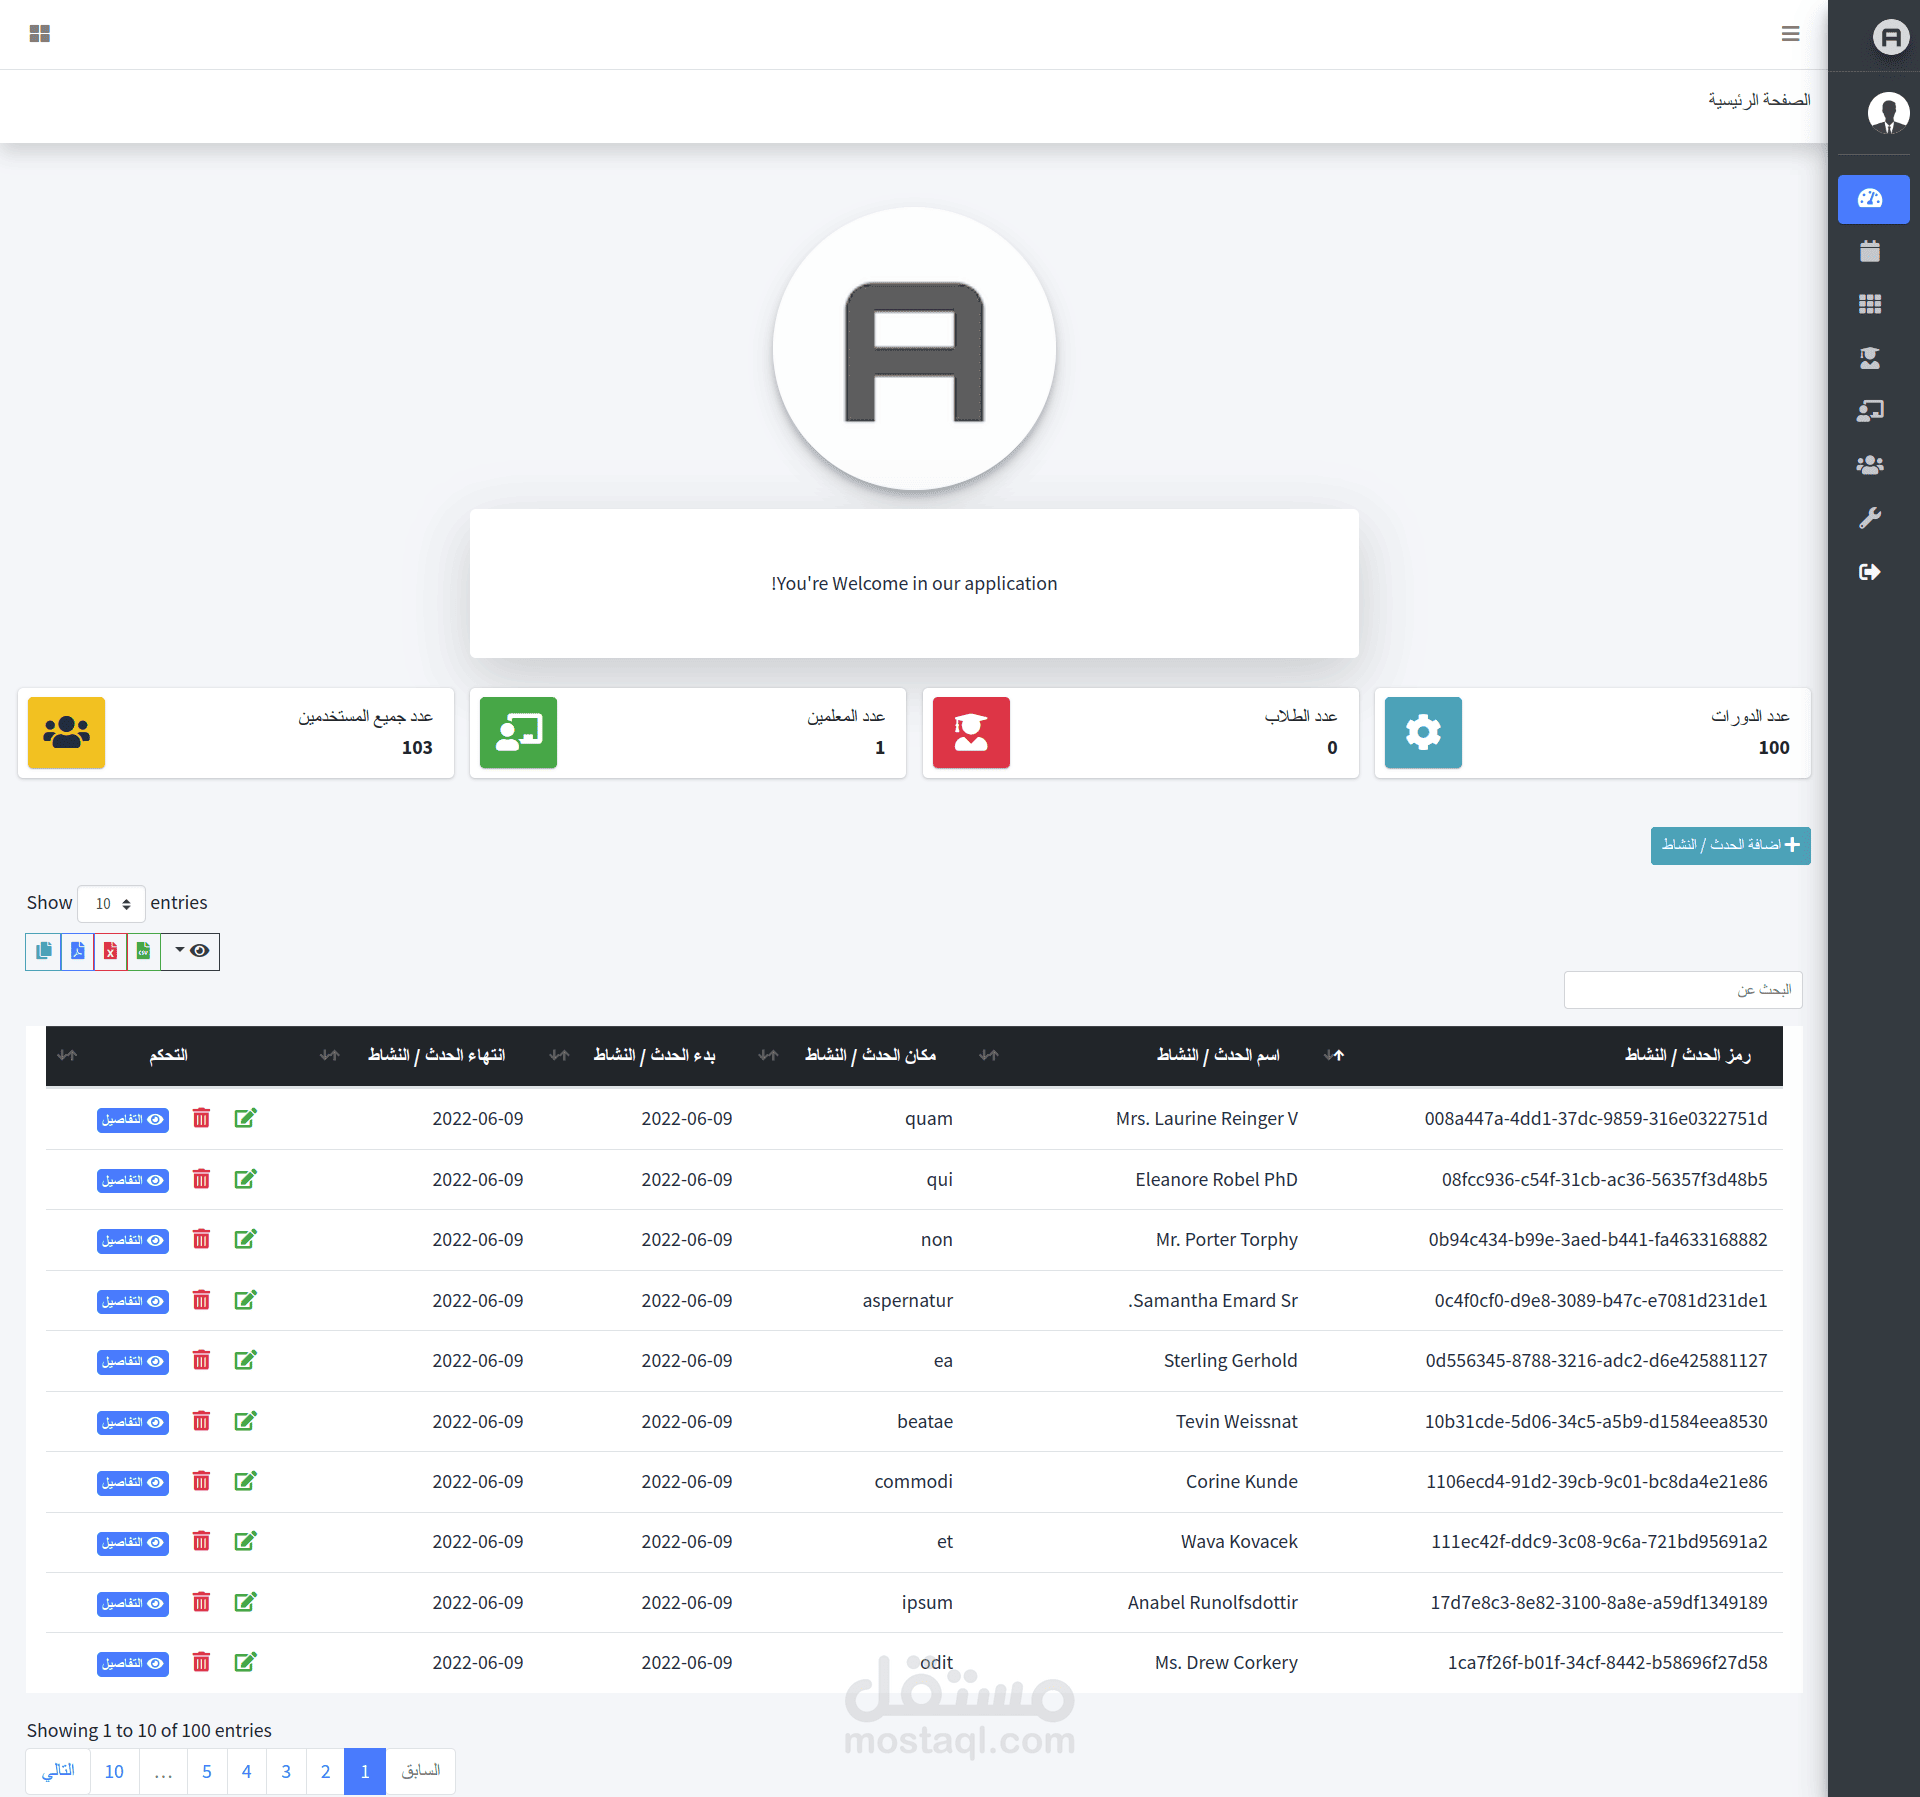Export table as PDF icon
The width and height of the screenshot is (1920, 1797).
pos(77,951)
